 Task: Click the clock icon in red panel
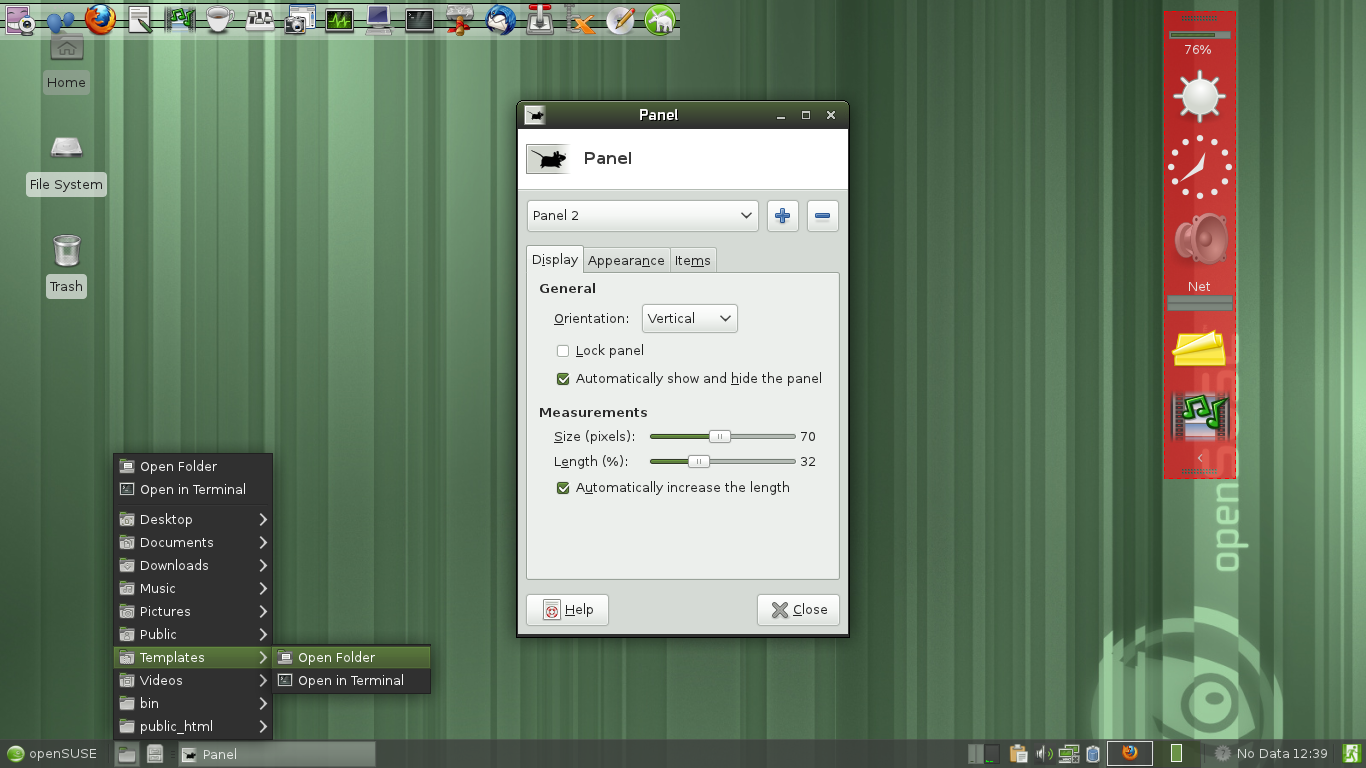click(x=1199, y=167)
